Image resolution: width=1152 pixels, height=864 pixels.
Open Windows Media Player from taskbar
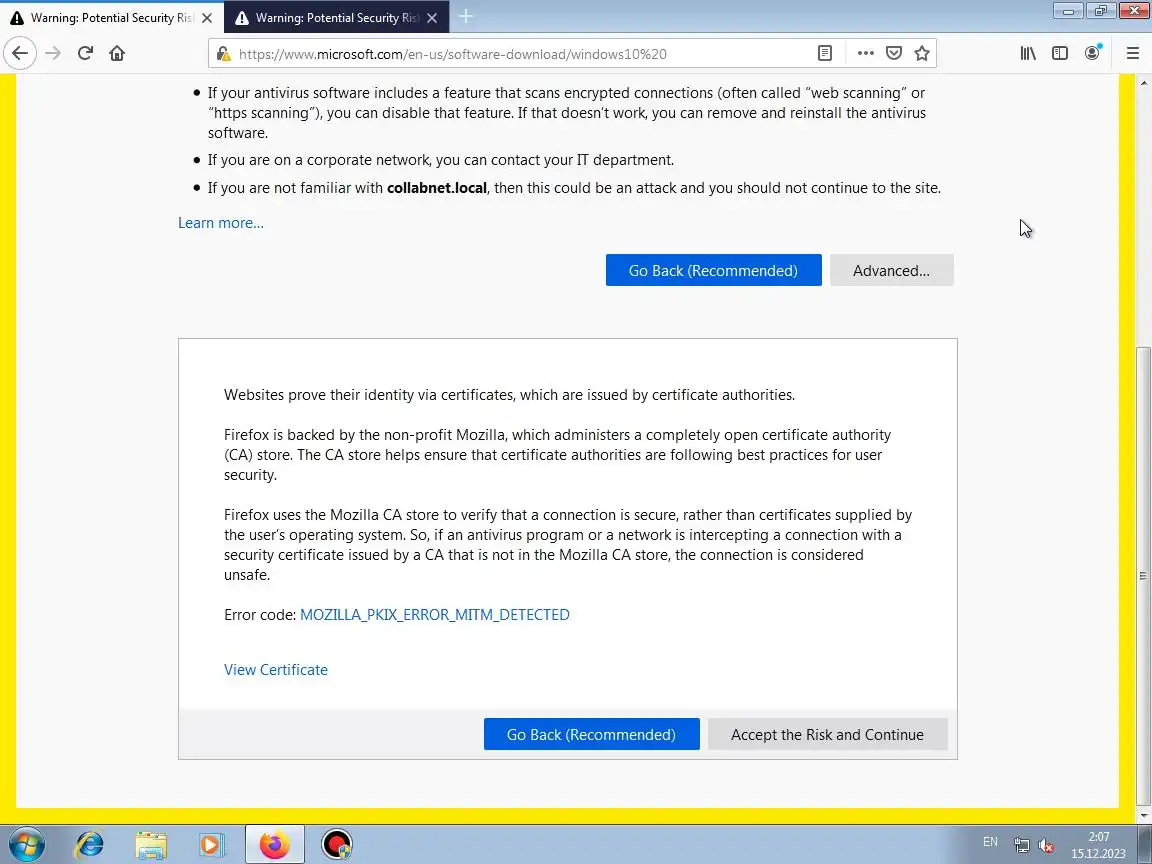(212, 845)
